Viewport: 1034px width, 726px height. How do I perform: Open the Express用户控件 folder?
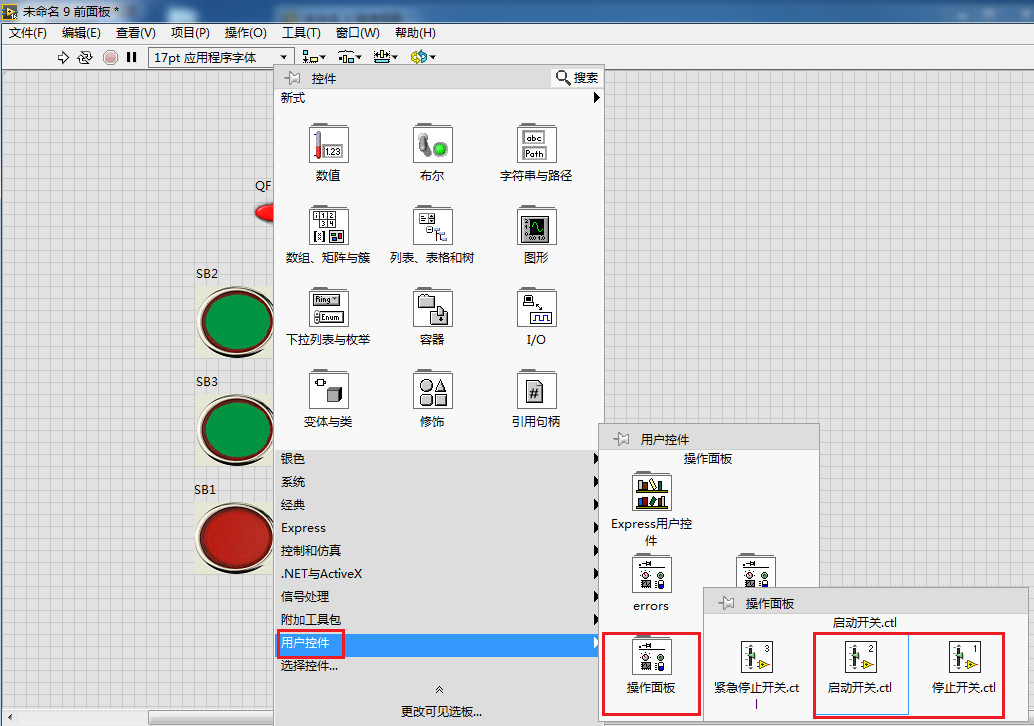[x=652, y=492]
